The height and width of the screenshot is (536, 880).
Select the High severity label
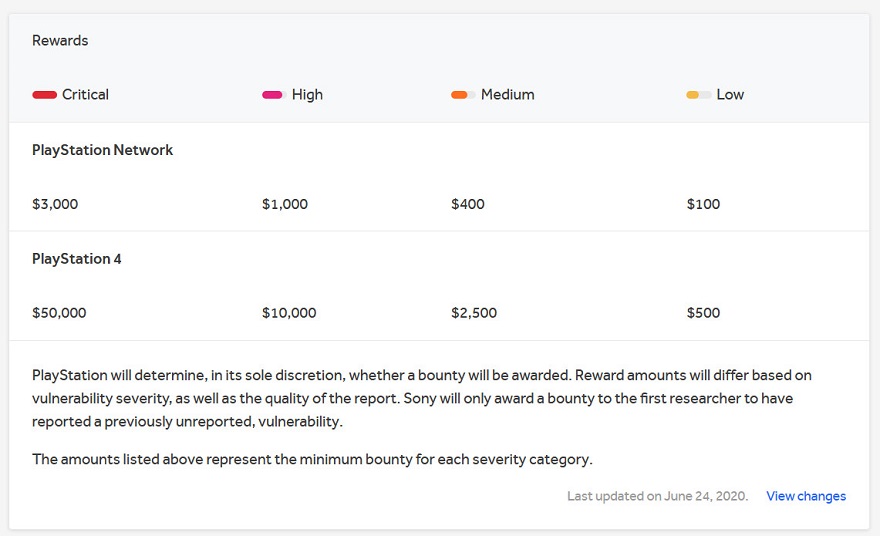307,94
